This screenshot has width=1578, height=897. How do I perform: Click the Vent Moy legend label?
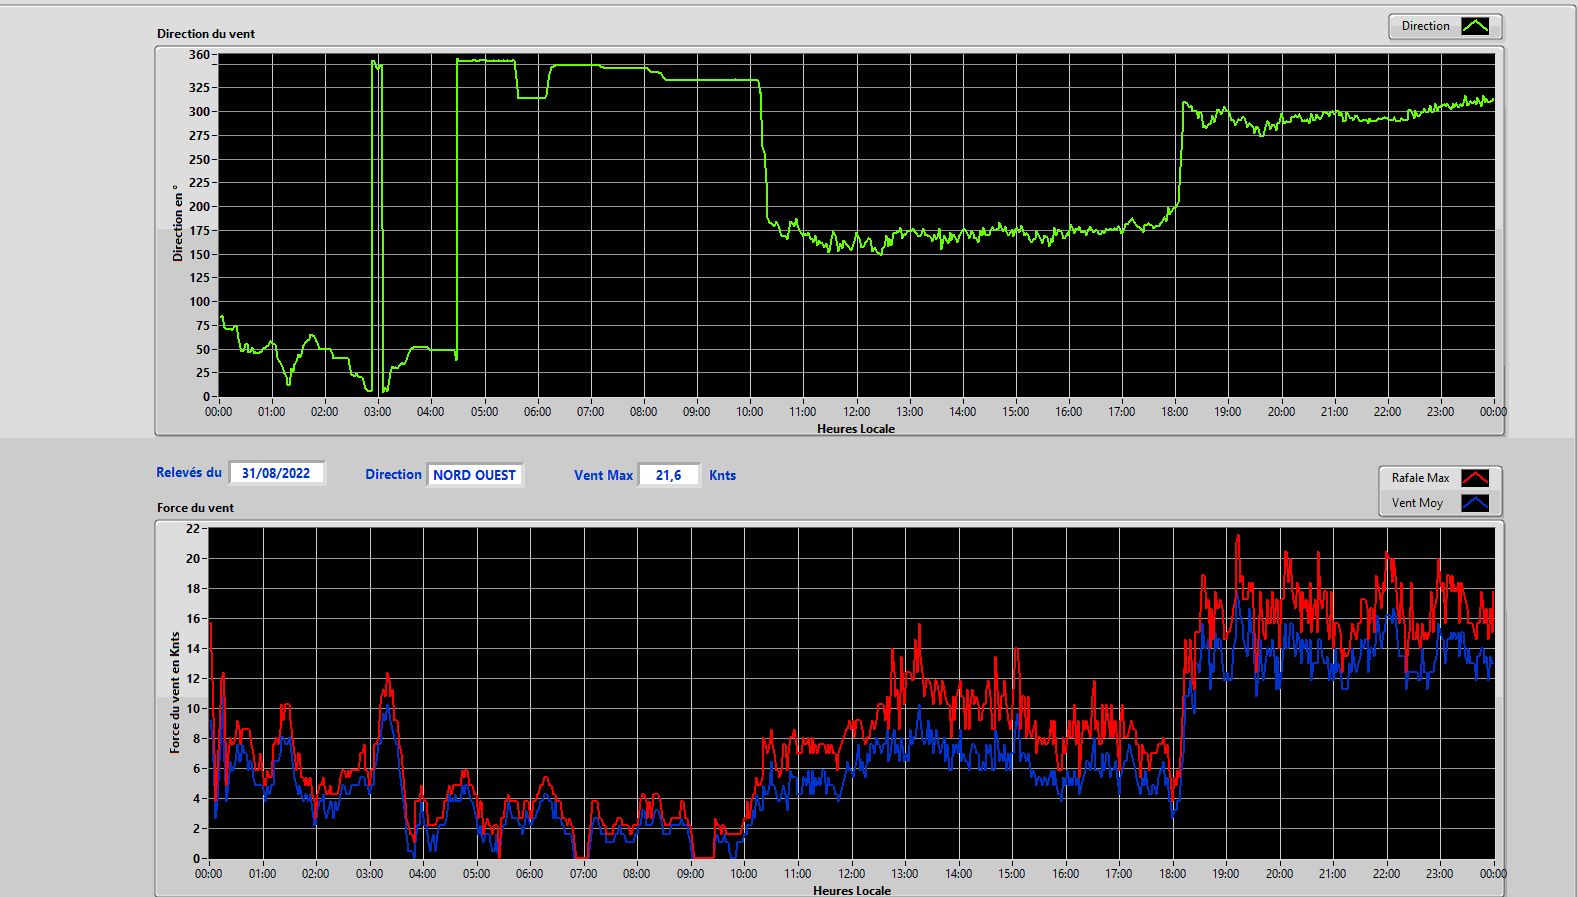click(x=1417, y=503)
